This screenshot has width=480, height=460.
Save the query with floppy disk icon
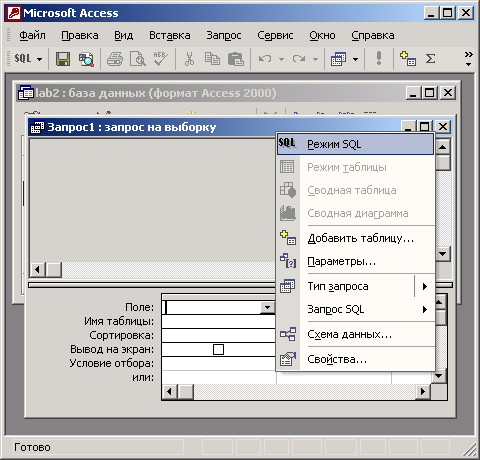pos(63,59)
